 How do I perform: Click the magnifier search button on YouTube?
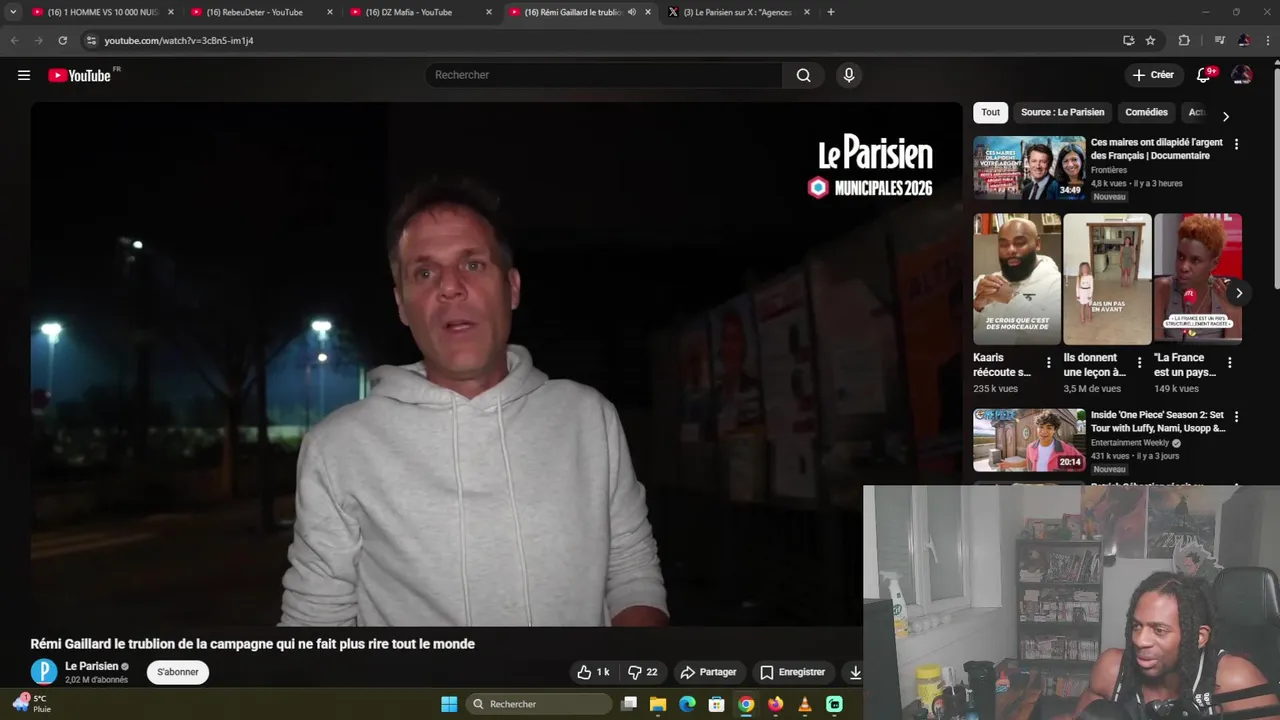click(803, 75)
